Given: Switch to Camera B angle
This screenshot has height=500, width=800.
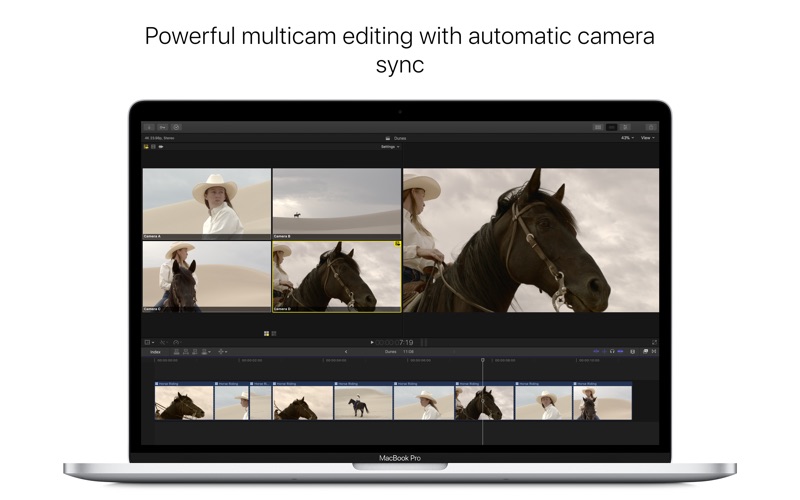Looking at the screenshot, I should 337,204.
